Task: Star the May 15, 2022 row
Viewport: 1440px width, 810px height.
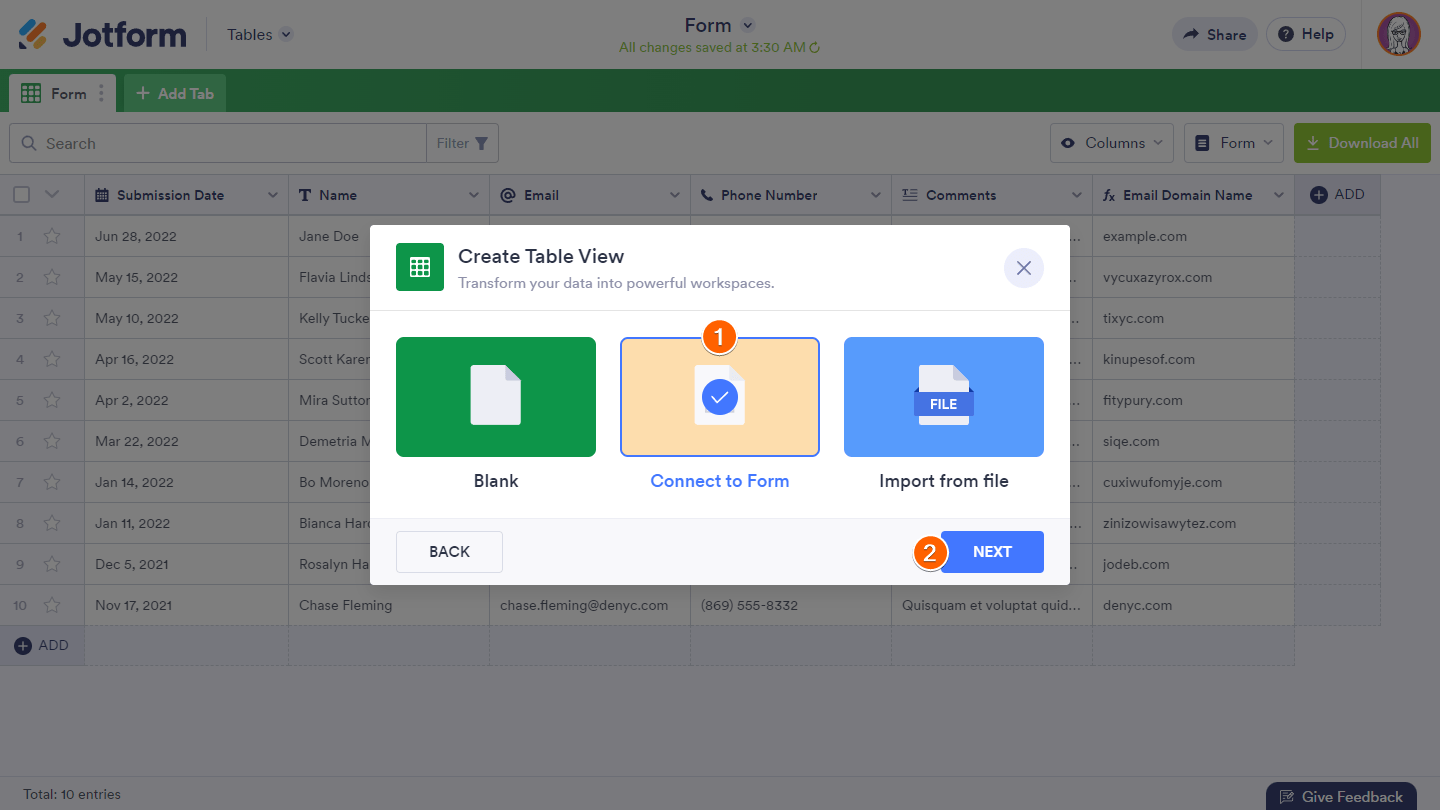Action: tap(52, 278)
